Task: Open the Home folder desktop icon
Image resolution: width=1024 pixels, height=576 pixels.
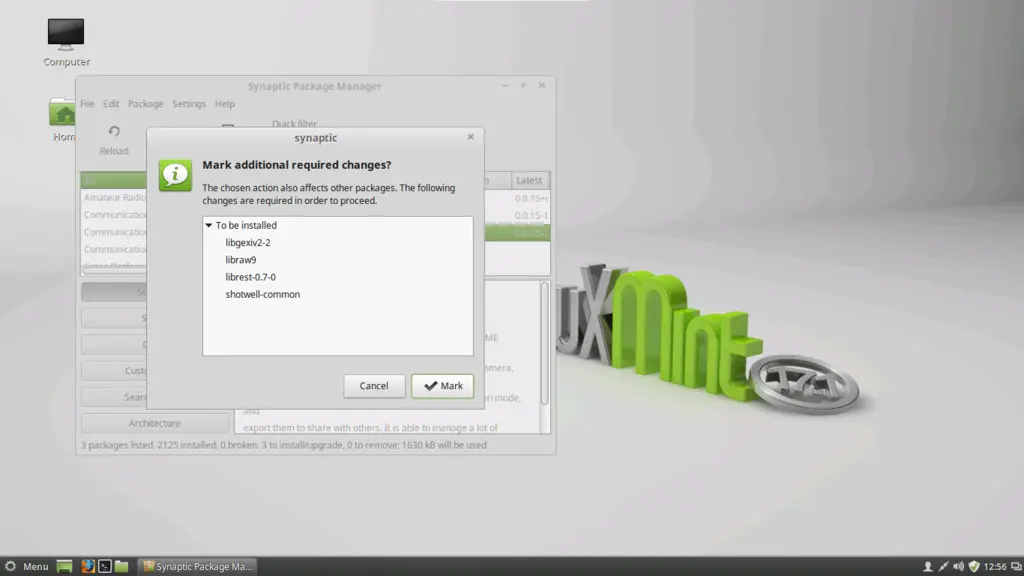Action: click(x=63, y=120)
